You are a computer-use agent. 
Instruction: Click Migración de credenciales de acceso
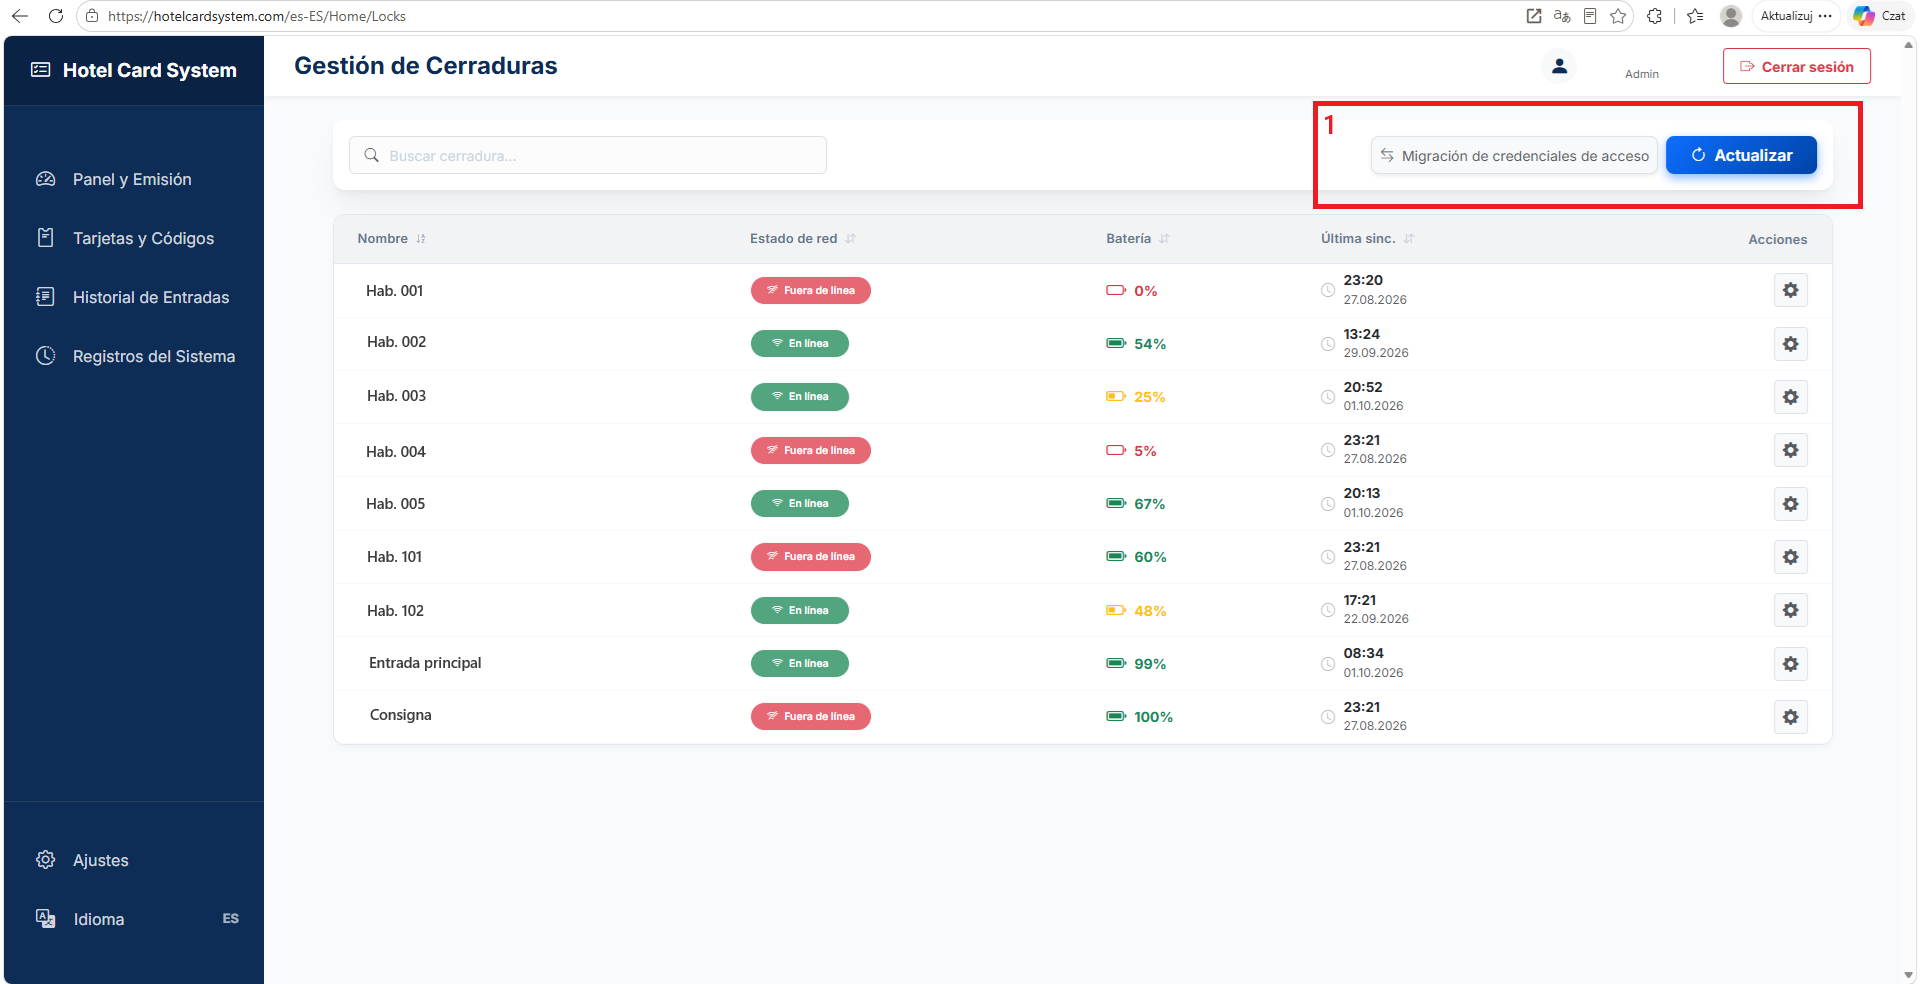pos(1514,155)
